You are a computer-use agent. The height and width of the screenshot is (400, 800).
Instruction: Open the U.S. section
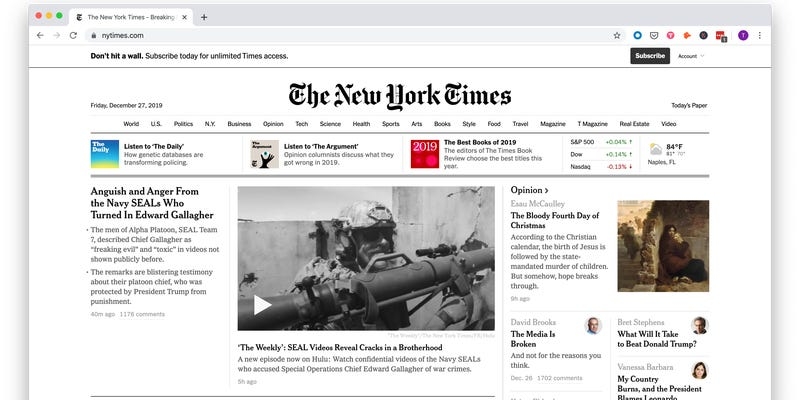point(156,124)
